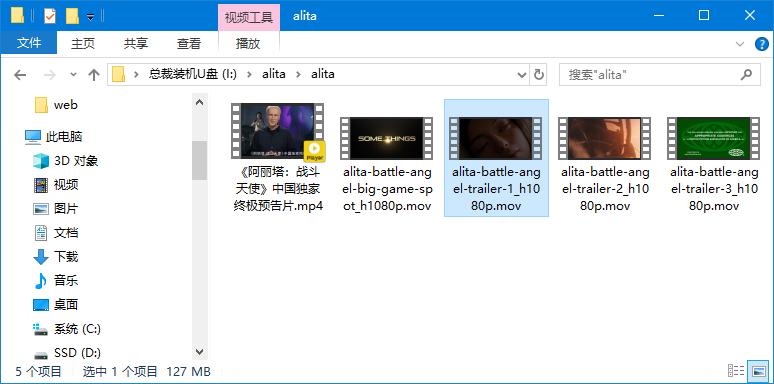Refresh the folder view
This screenshot has width=774, height=384.
pyautogui.click(x=539, y=75)
